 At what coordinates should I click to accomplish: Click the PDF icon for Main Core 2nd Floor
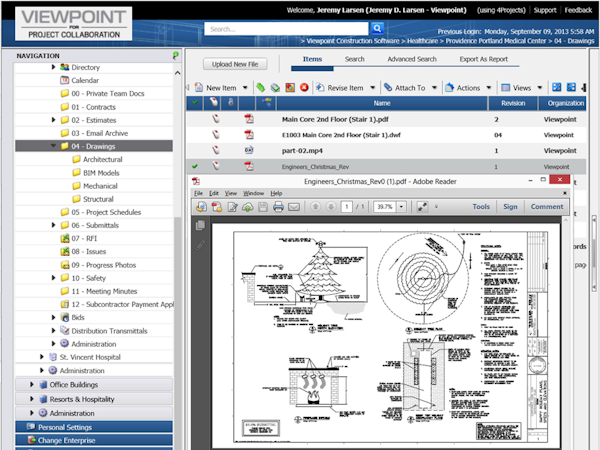click(x=249, y=118)
